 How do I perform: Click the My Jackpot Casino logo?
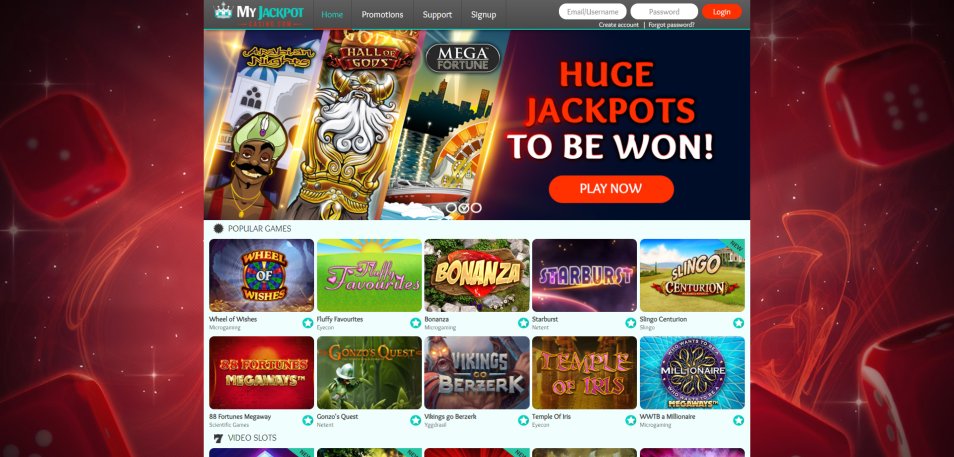coord(259,14)
